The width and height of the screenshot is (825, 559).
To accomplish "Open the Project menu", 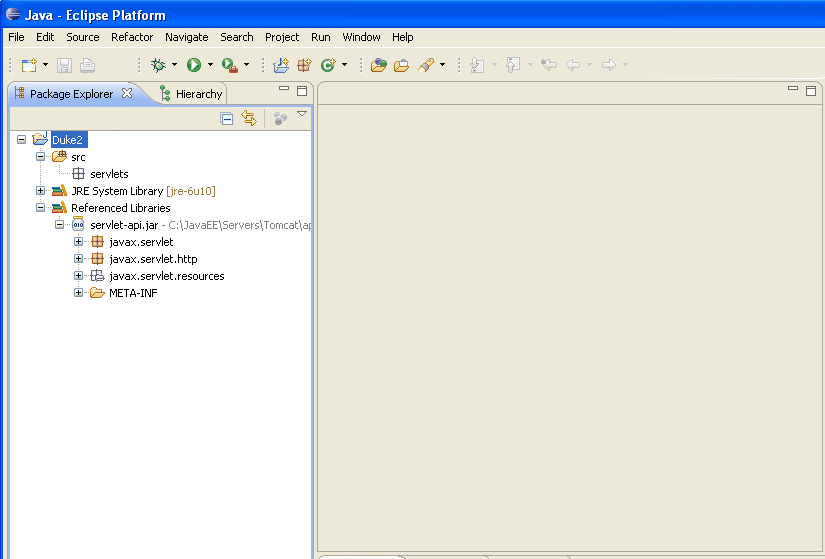I will pyautogui.click(x=282, y=37).
